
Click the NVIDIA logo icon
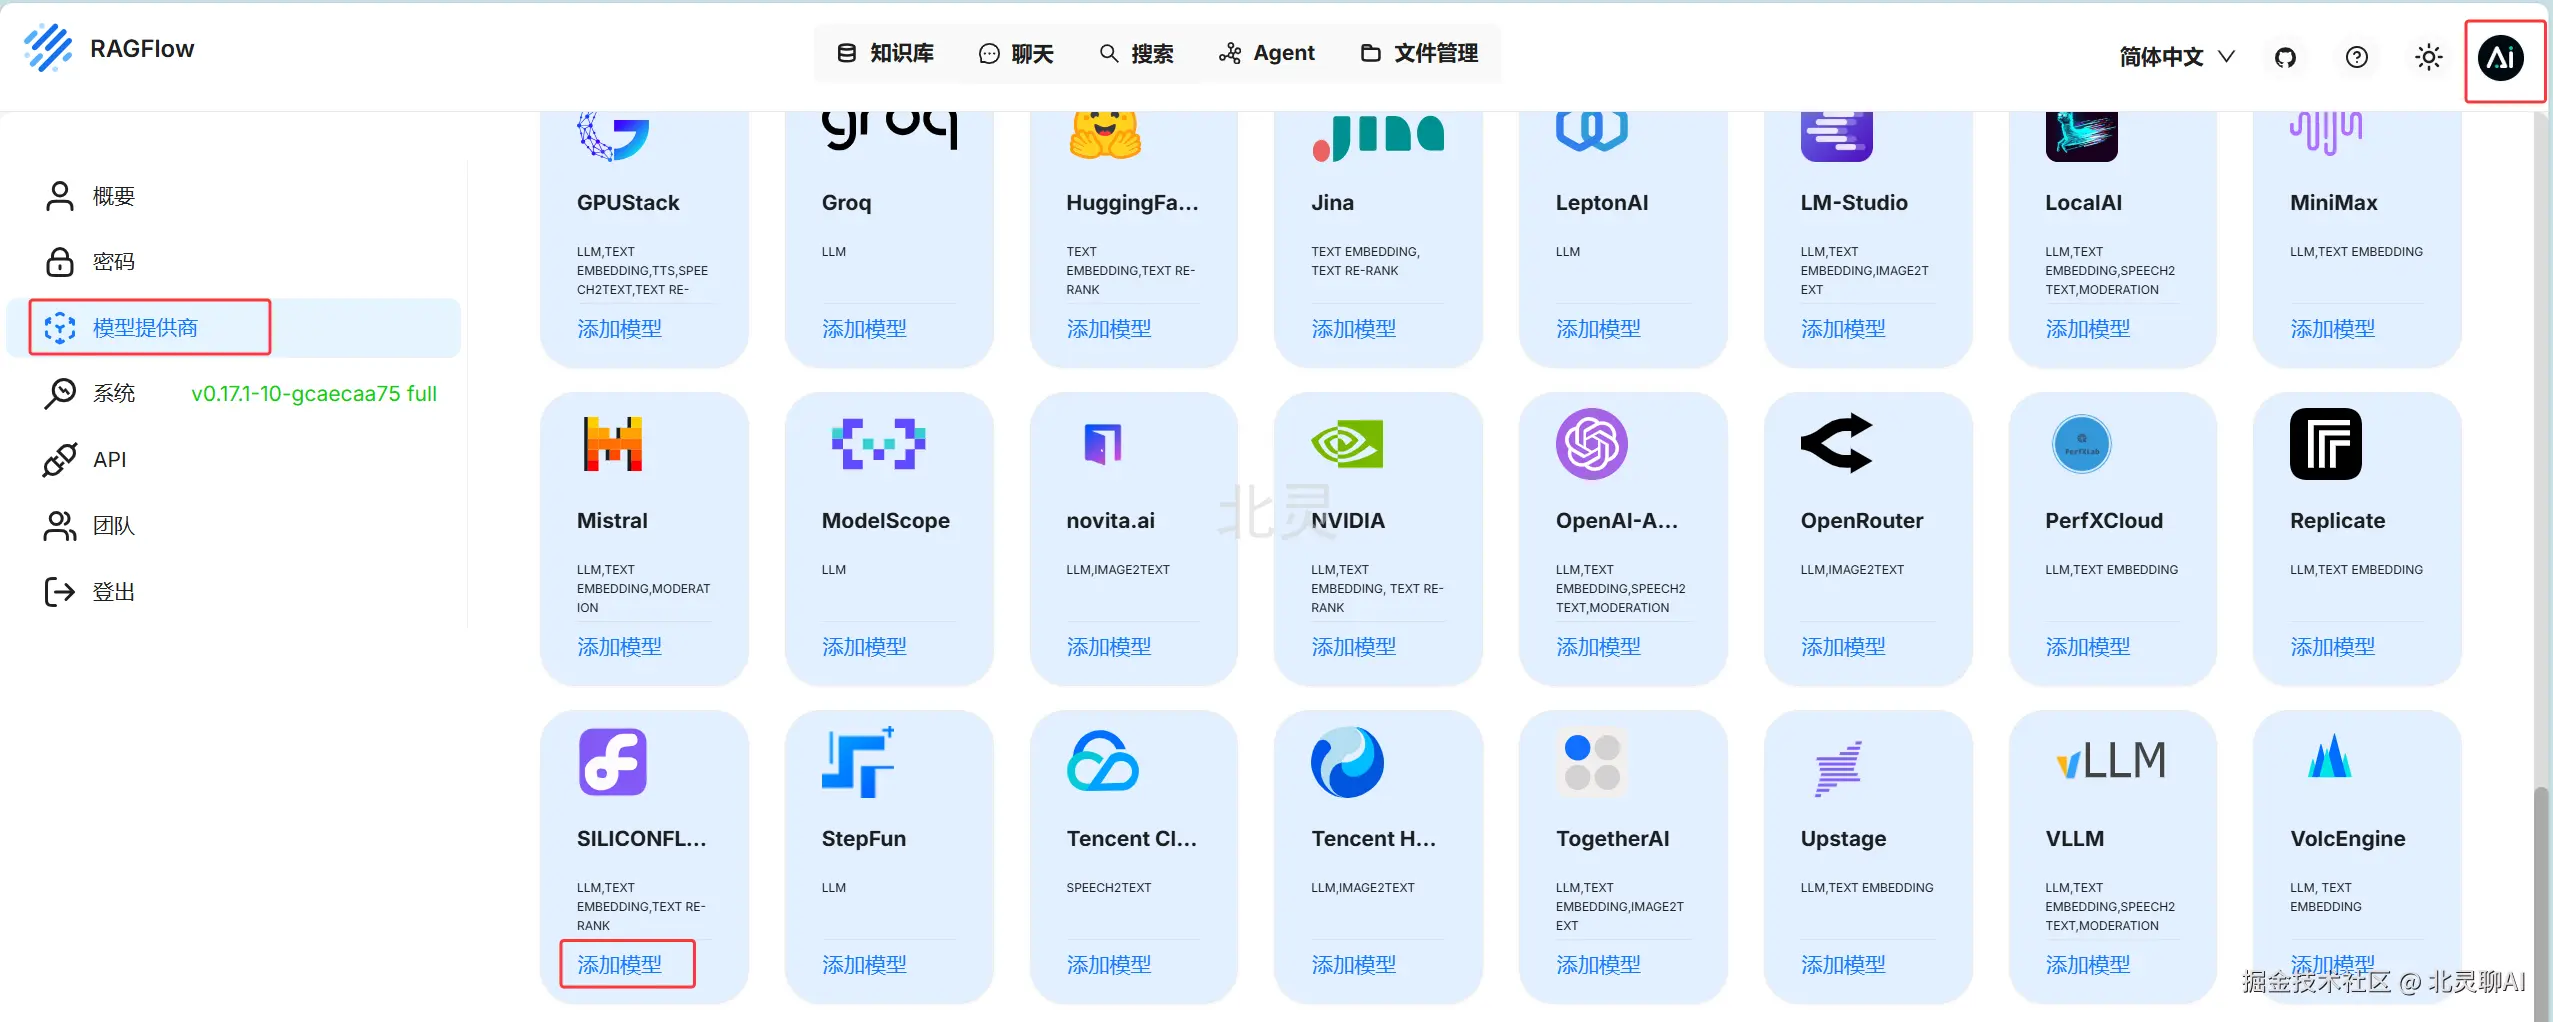pos(1347,444)
